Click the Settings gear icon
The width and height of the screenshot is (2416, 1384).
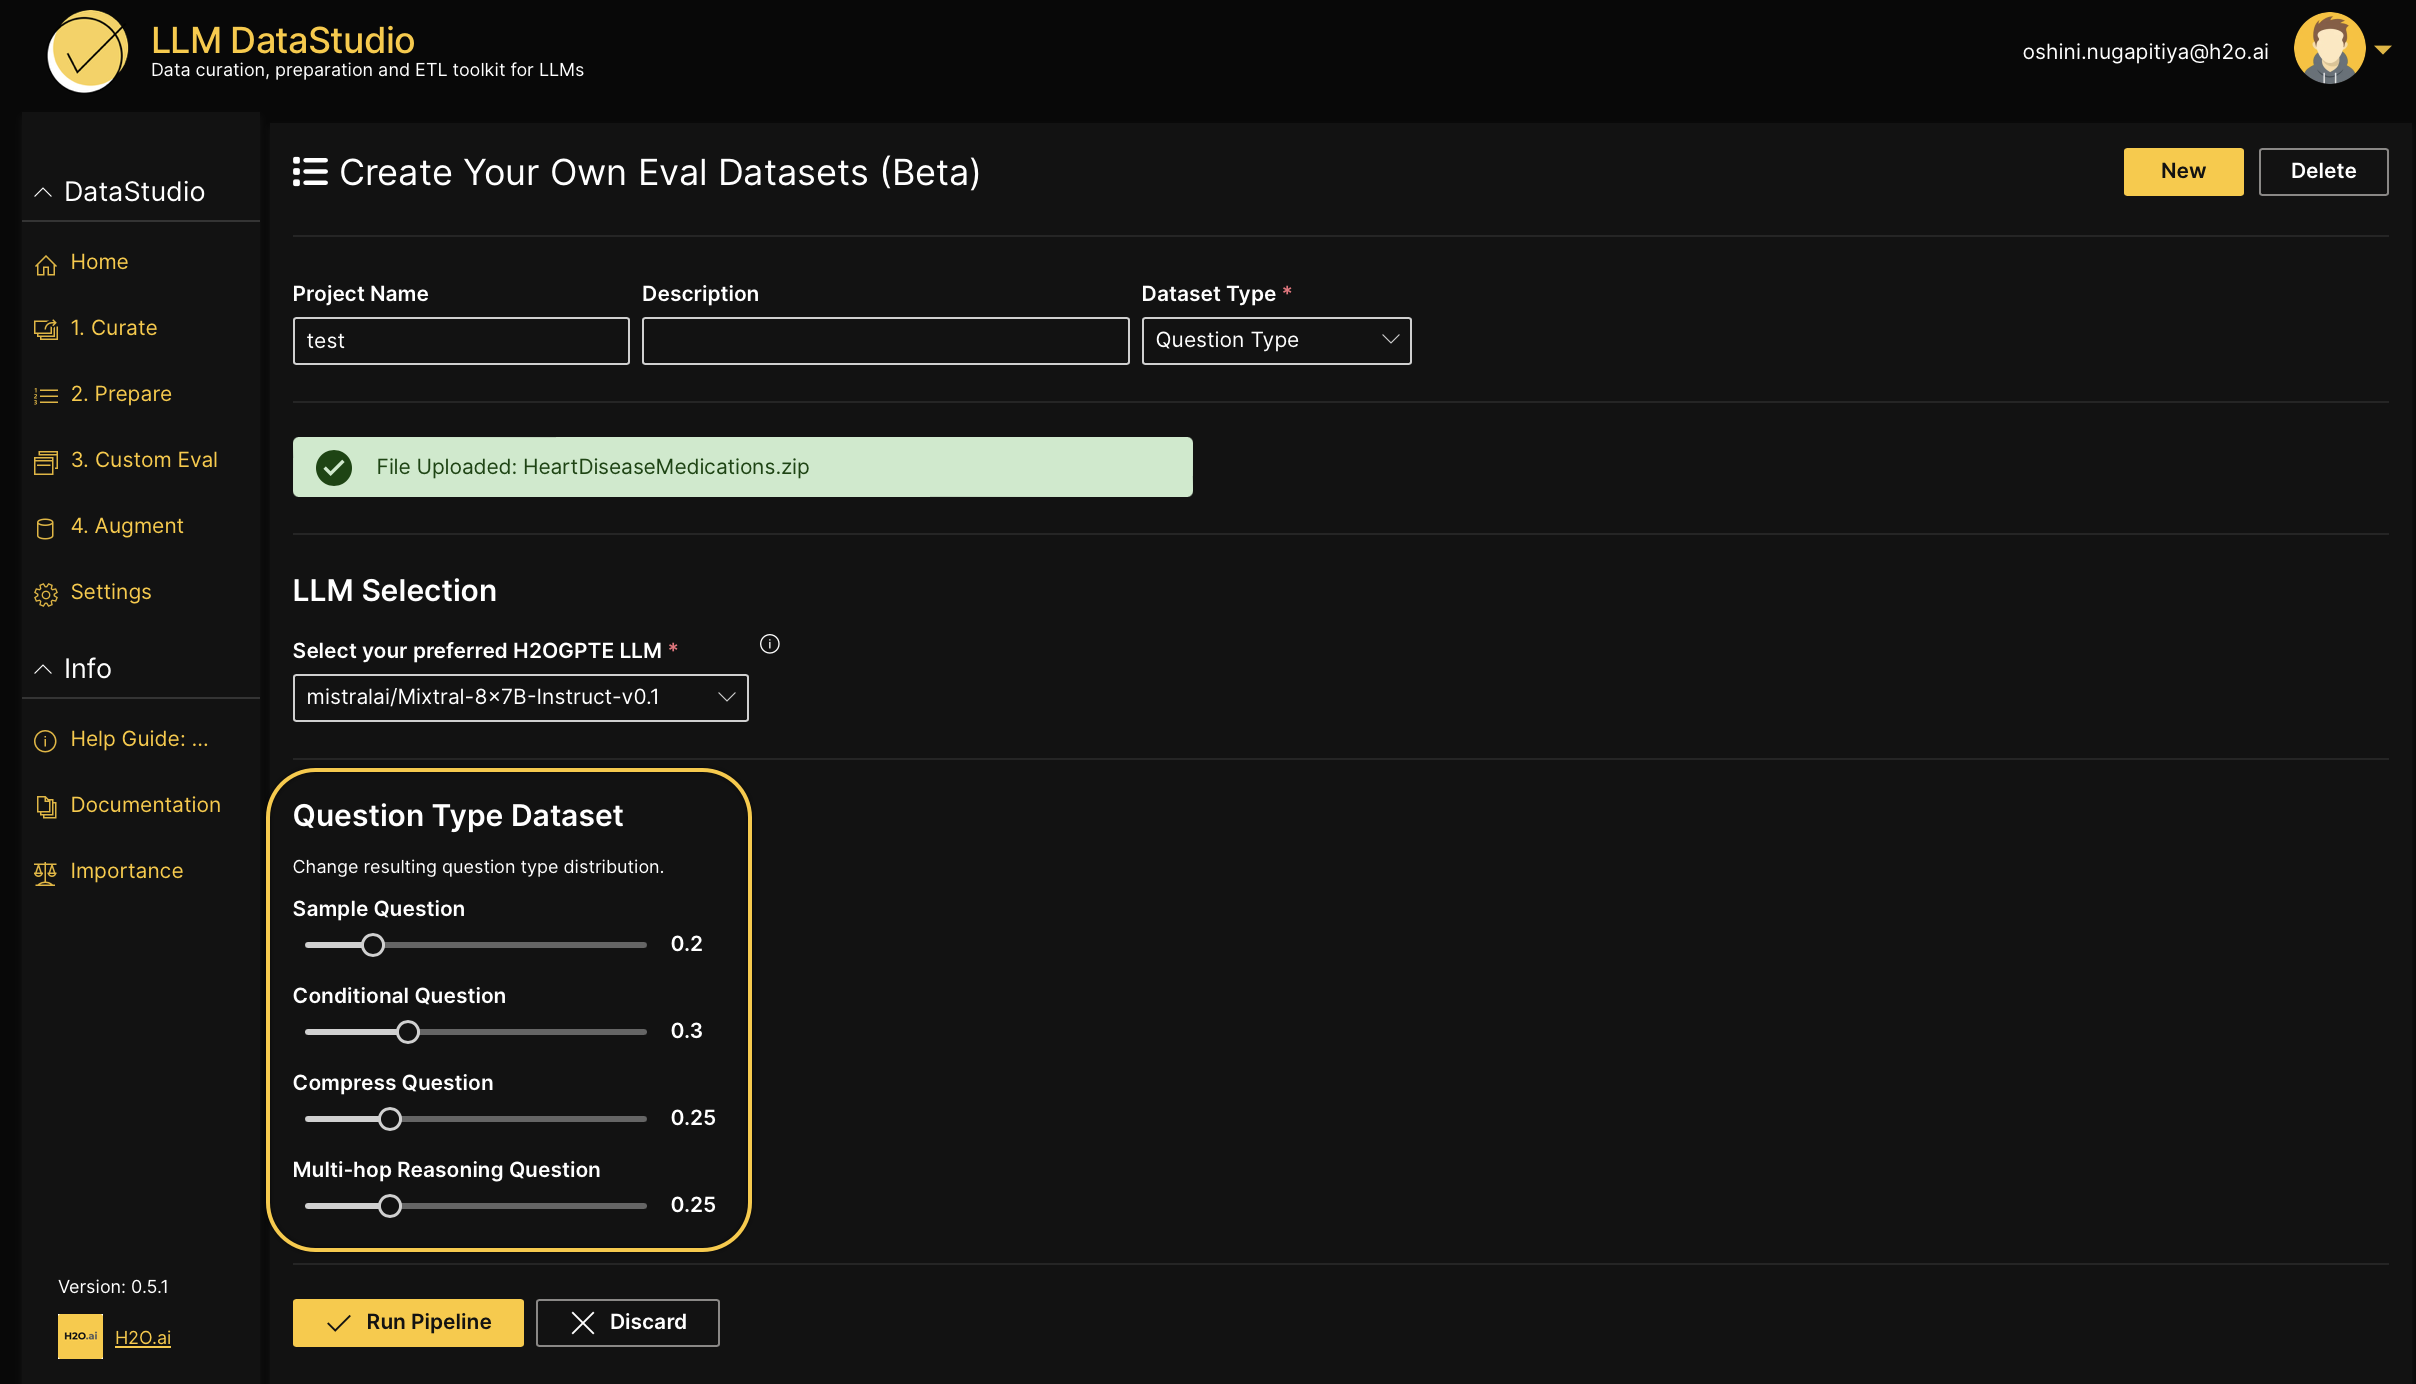click(45, 594)
